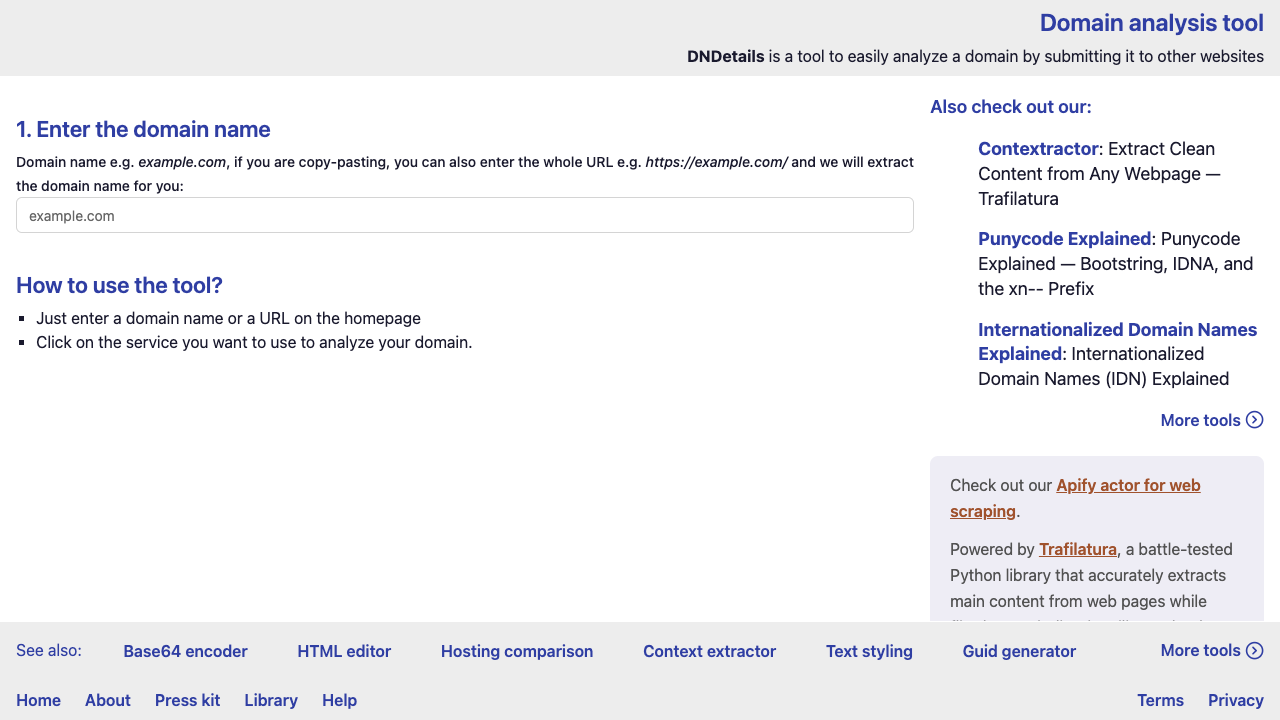Click the domain name input field

464,215
